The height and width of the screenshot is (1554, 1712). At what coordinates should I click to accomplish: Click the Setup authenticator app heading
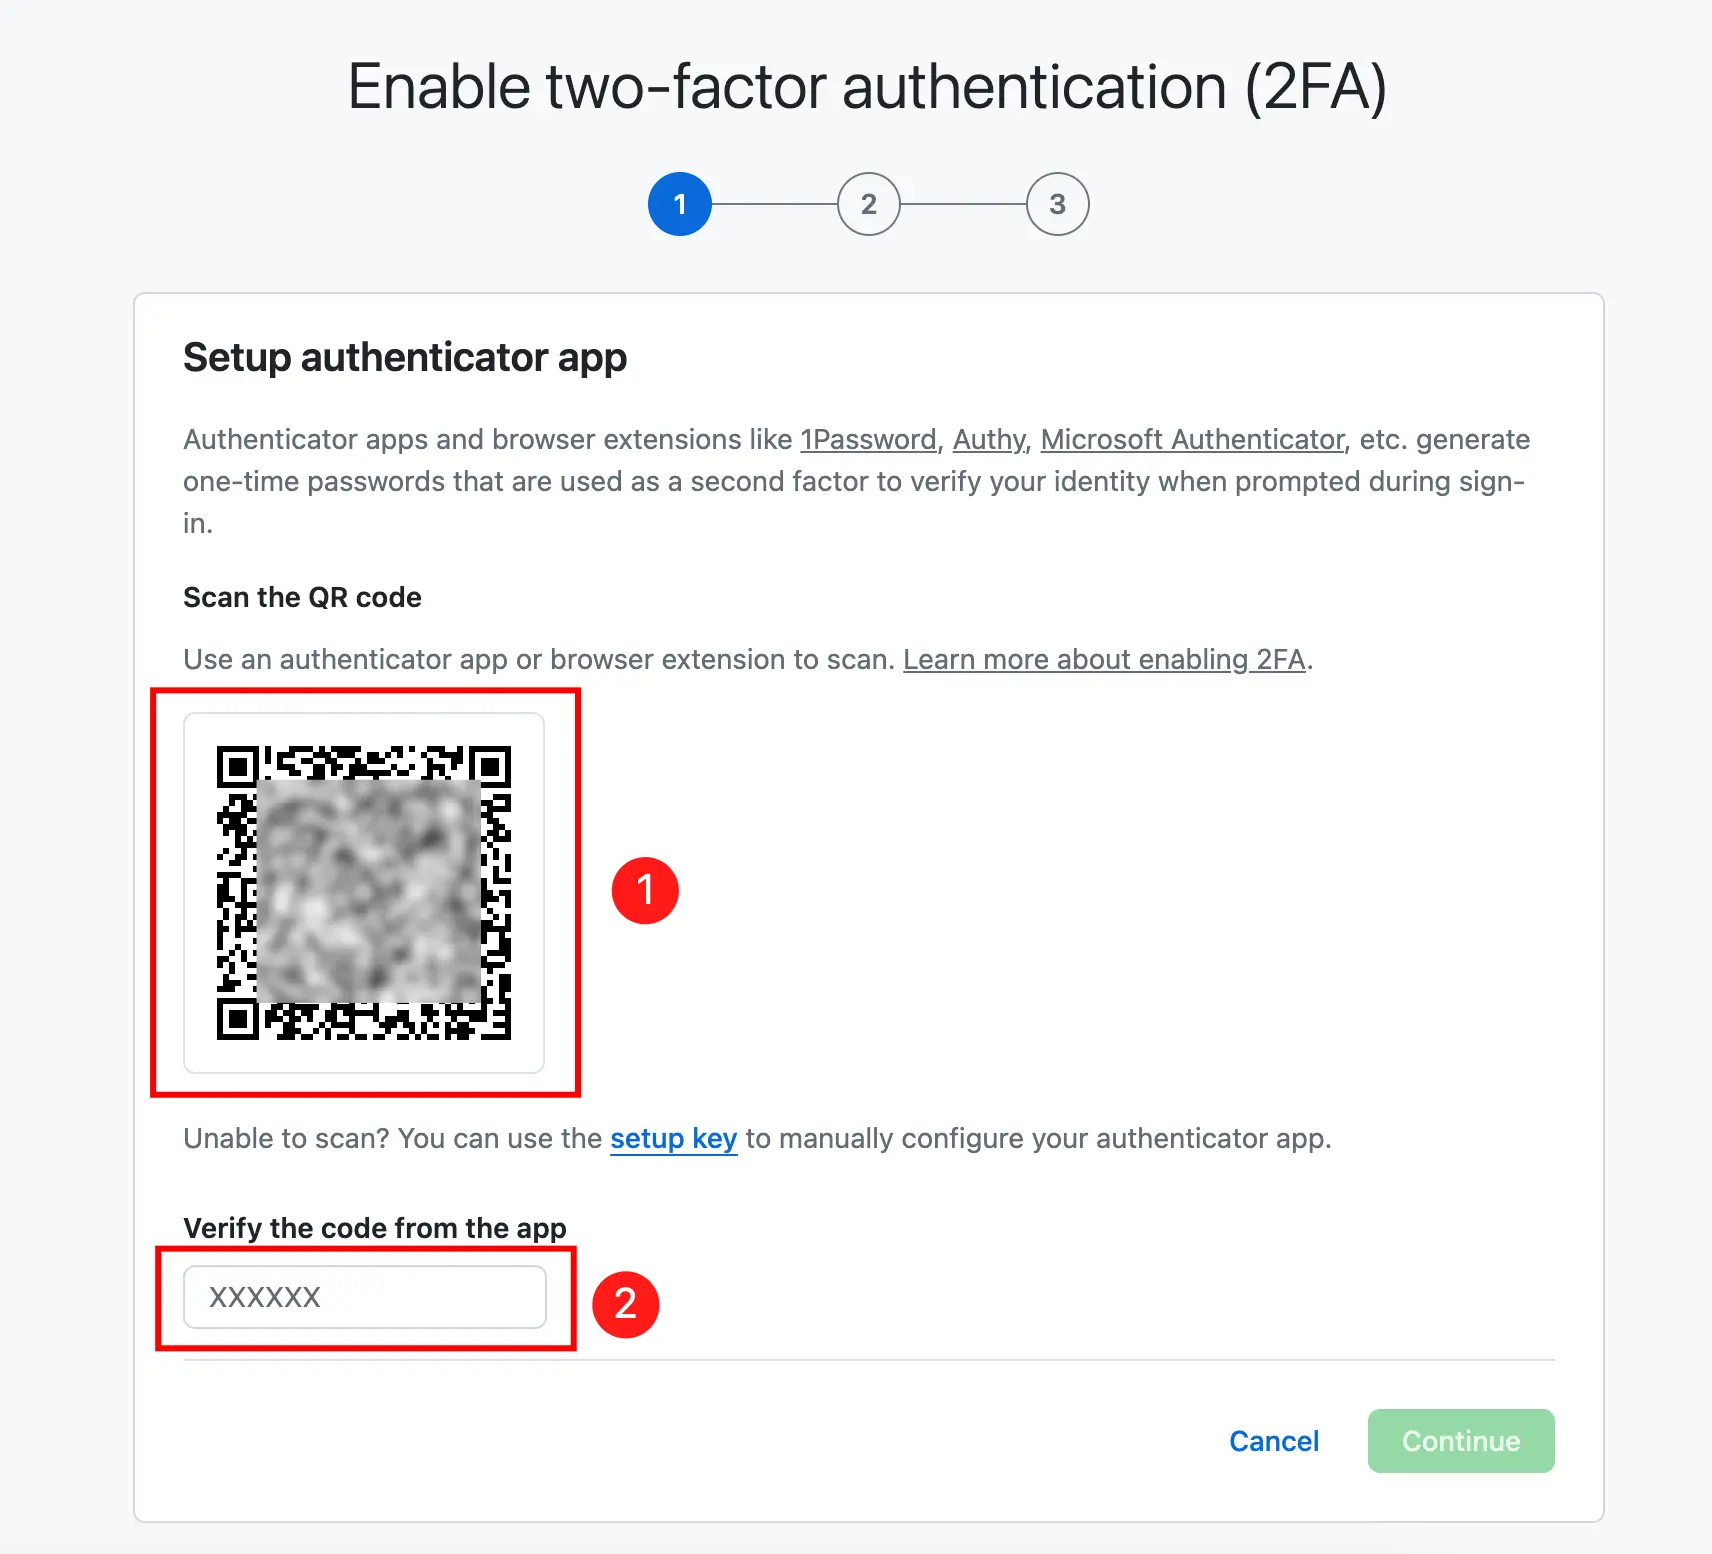(x=405, y=358)
